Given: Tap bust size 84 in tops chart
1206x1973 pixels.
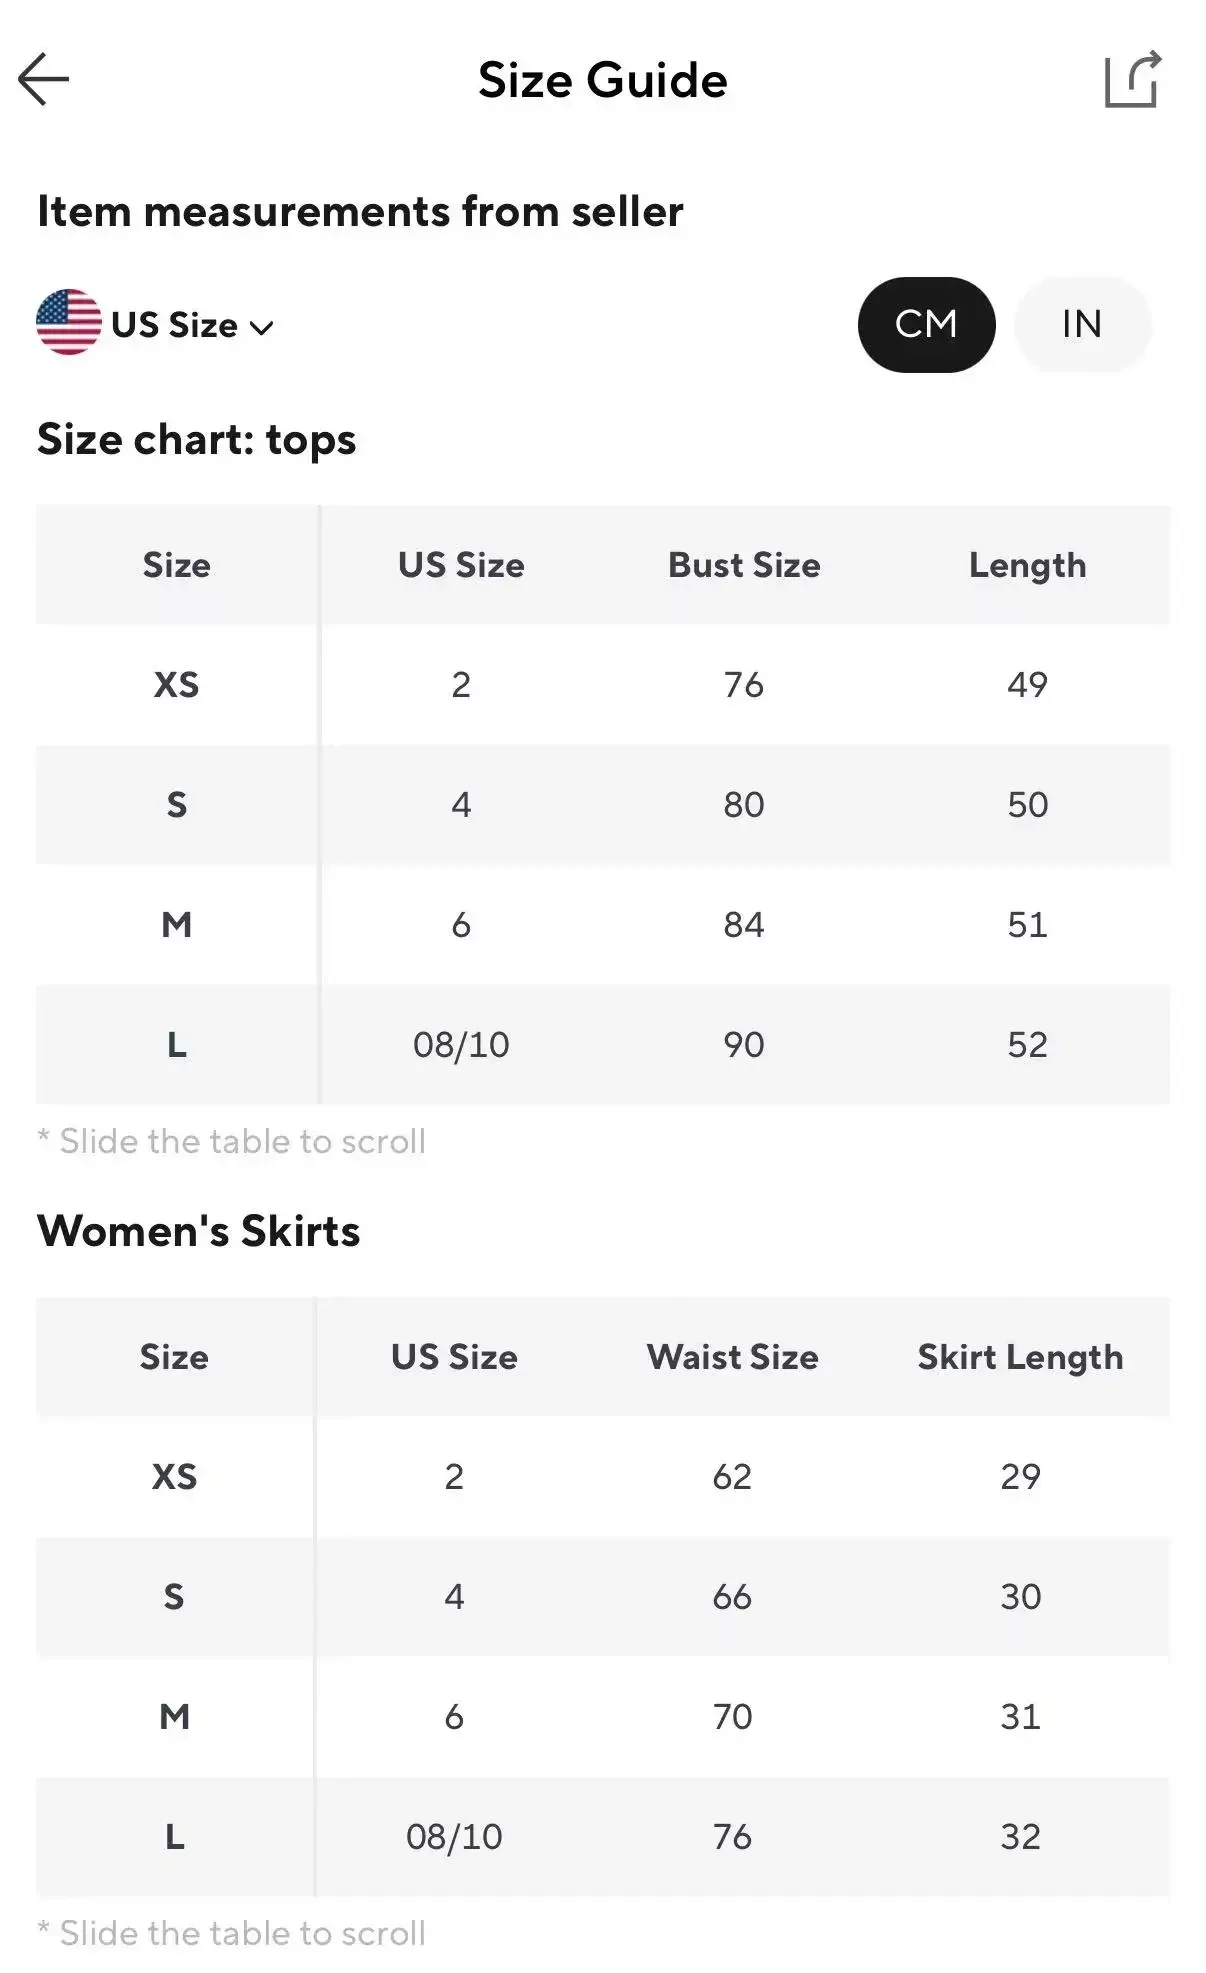Looking at the screenshot, I should [x=744, y=925].
